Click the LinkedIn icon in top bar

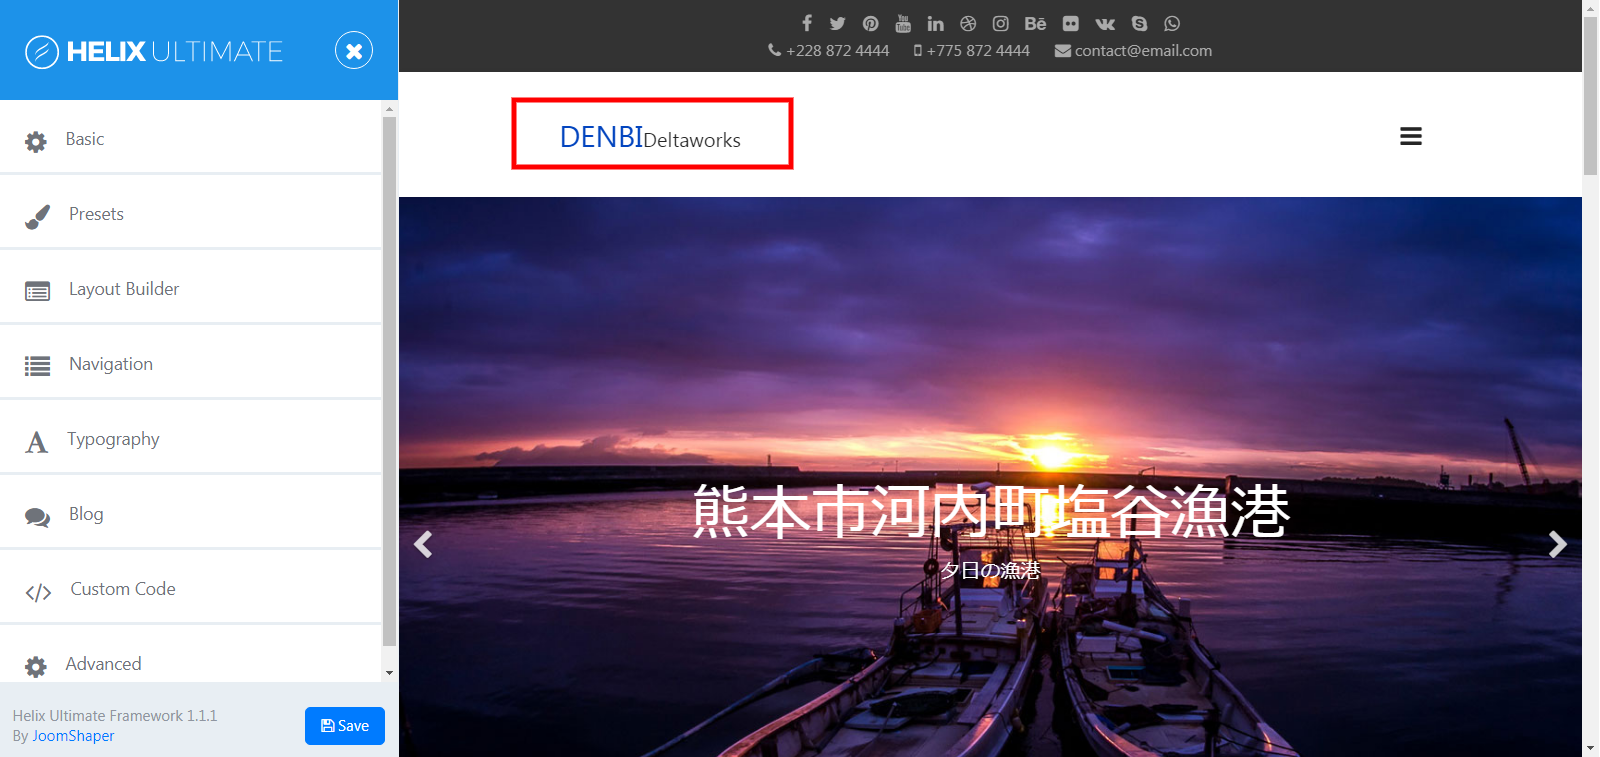pyautogui.click(x=935, y=23)
